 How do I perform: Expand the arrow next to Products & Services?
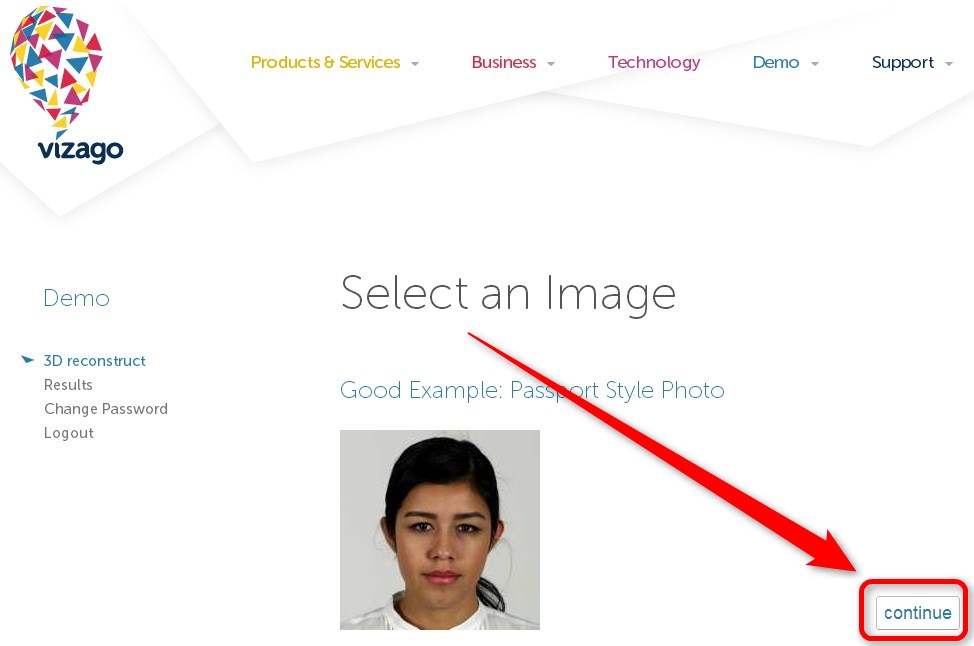[415, 63]
